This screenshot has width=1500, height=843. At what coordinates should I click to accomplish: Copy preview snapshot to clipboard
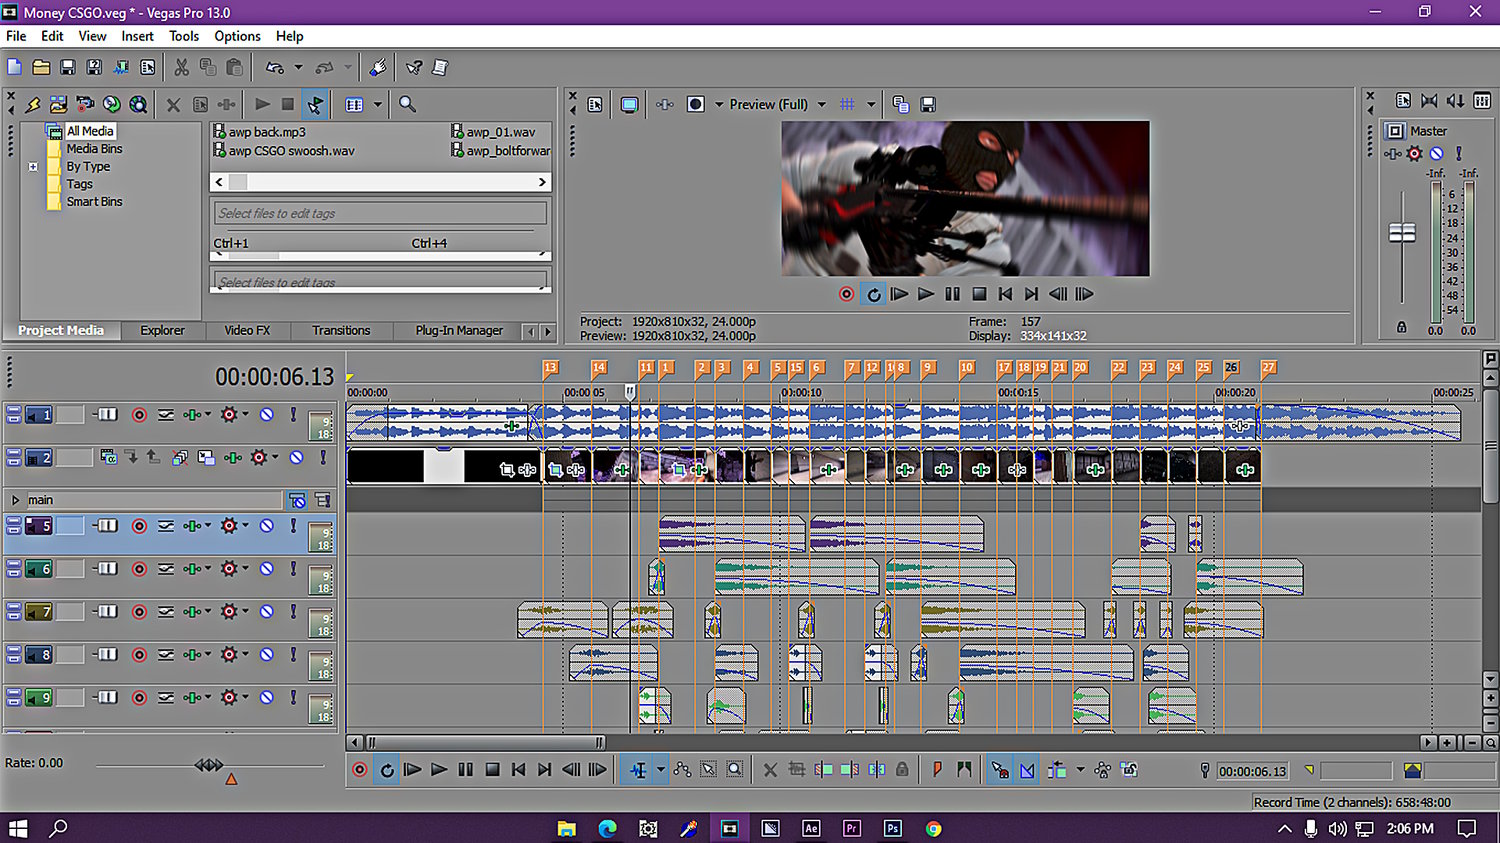pyautogui.click(x=900, y=104)
